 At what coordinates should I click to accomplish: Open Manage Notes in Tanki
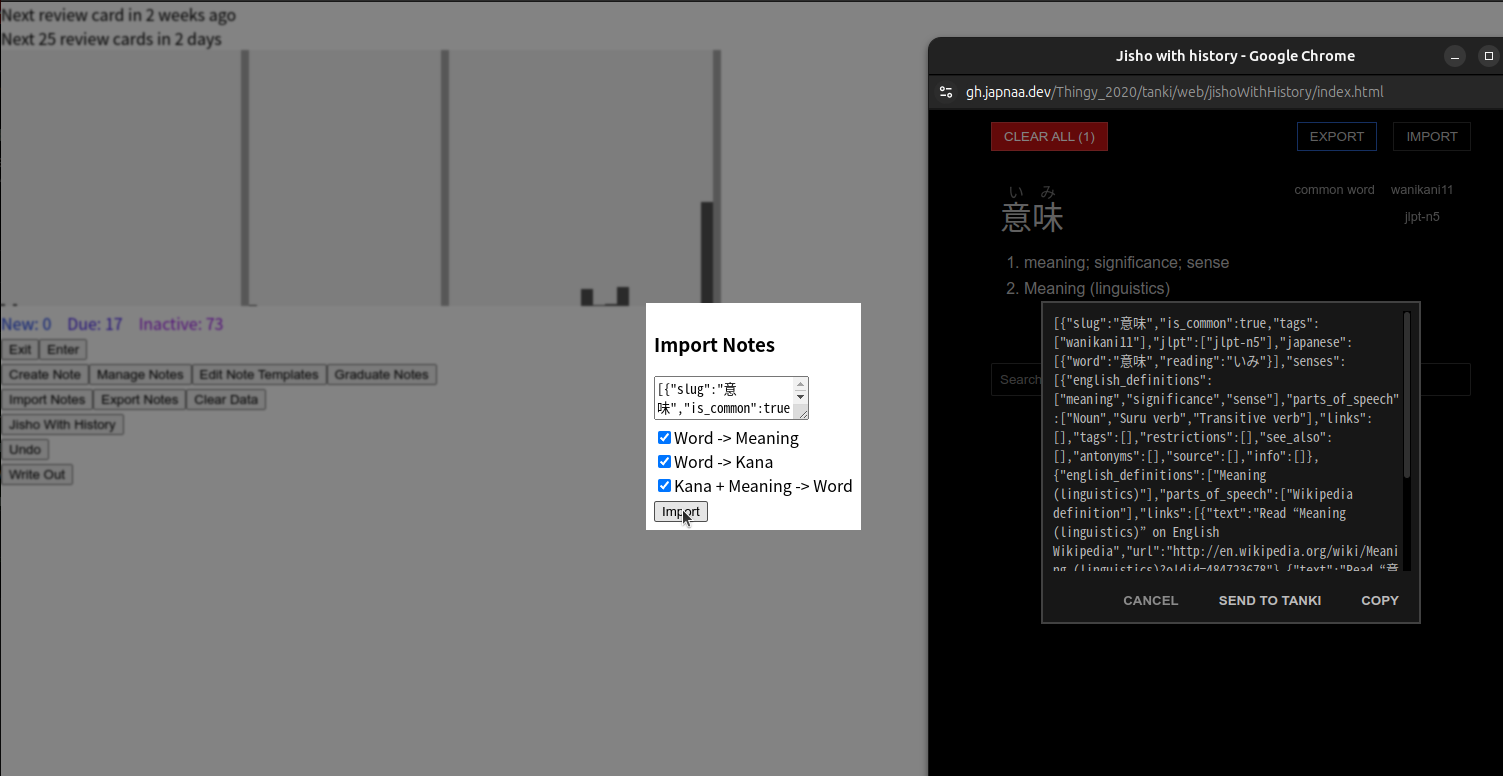click(x=140, y=374)
